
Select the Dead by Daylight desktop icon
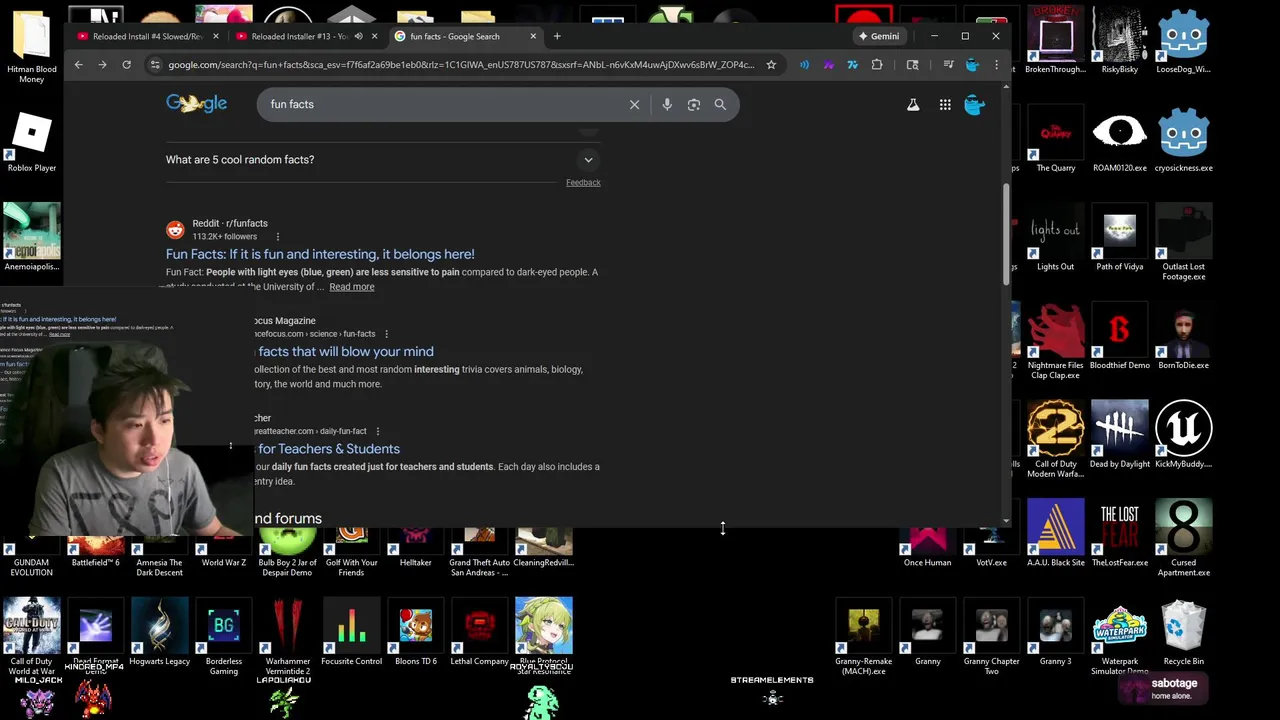click(x=1120, y=435)
